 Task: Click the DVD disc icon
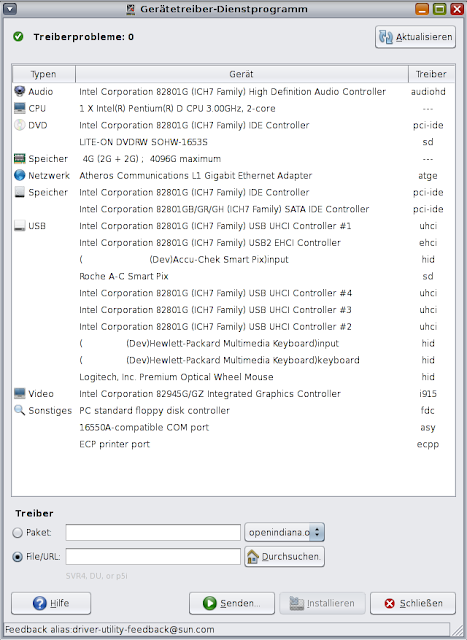[x=19, y=125]
